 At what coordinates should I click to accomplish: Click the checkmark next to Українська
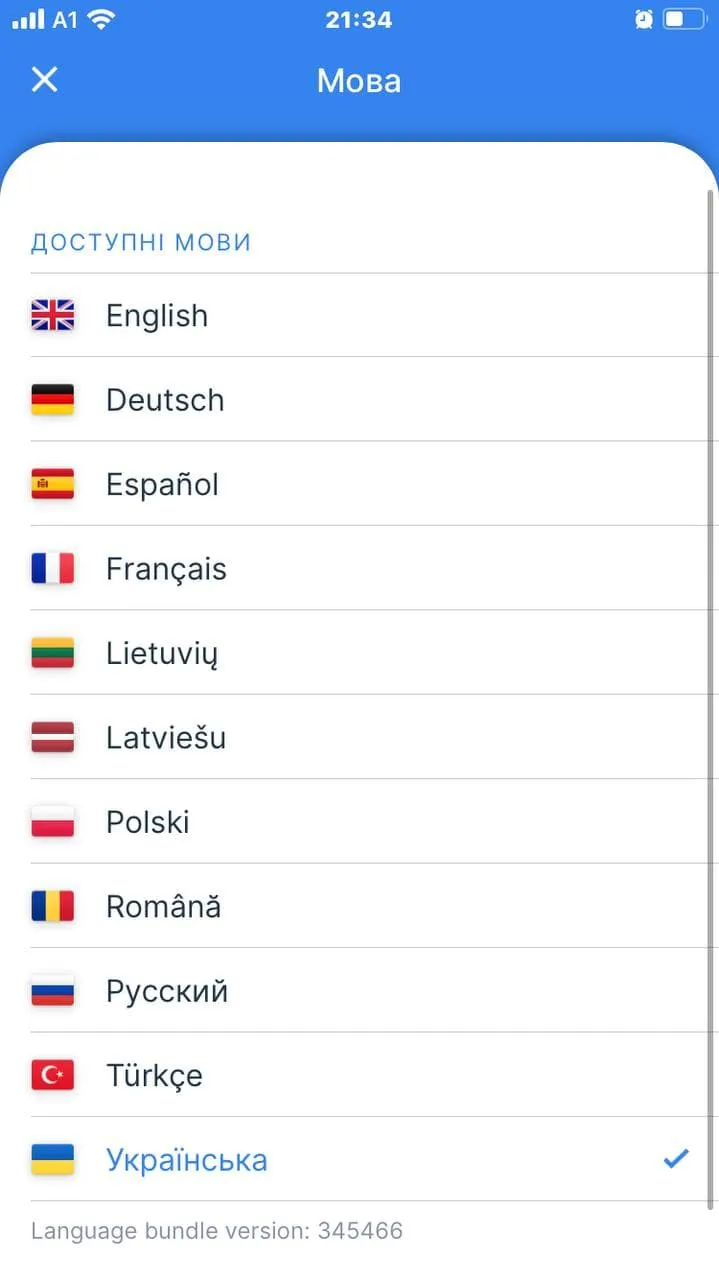click(677, 1159)
